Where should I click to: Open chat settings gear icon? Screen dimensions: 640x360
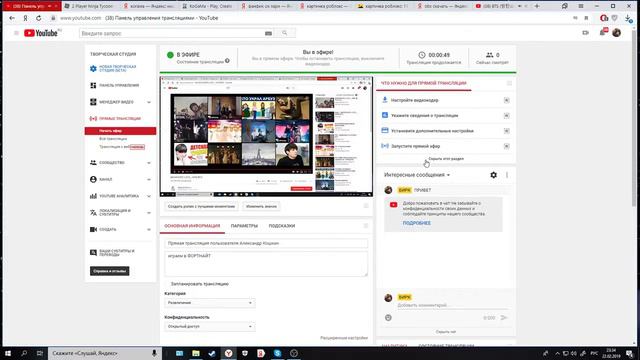pyautogui.click(x=493, y=175)
